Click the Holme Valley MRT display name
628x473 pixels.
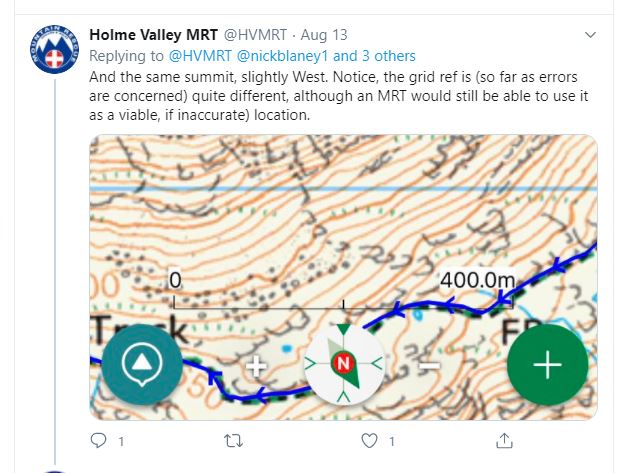[153, 35]
